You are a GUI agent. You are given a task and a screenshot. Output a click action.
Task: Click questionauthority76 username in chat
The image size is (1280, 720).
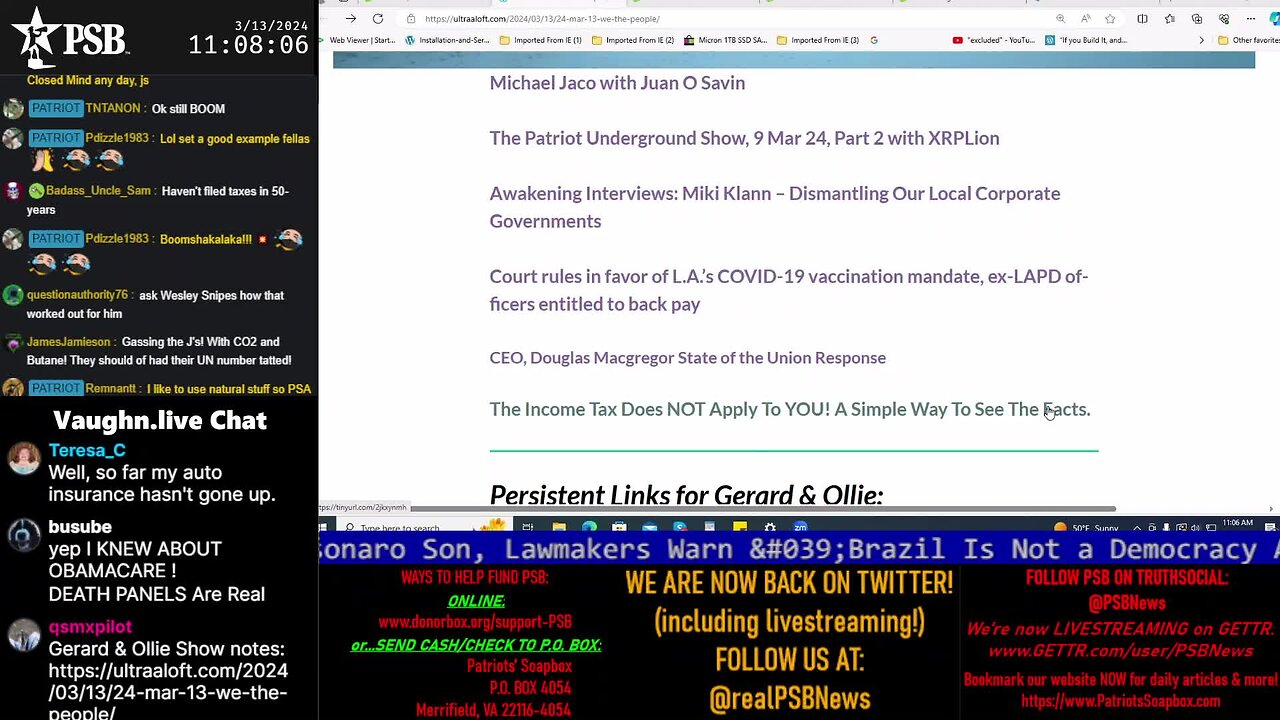tap(77, 296)
